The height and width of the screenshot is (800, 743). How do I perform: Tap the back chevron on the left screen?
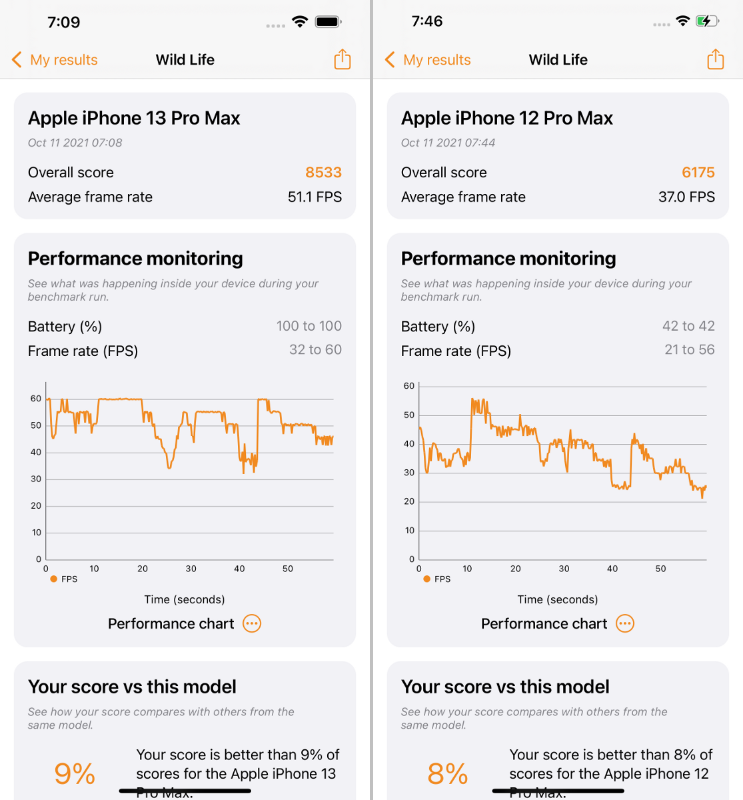pos(17,60)
